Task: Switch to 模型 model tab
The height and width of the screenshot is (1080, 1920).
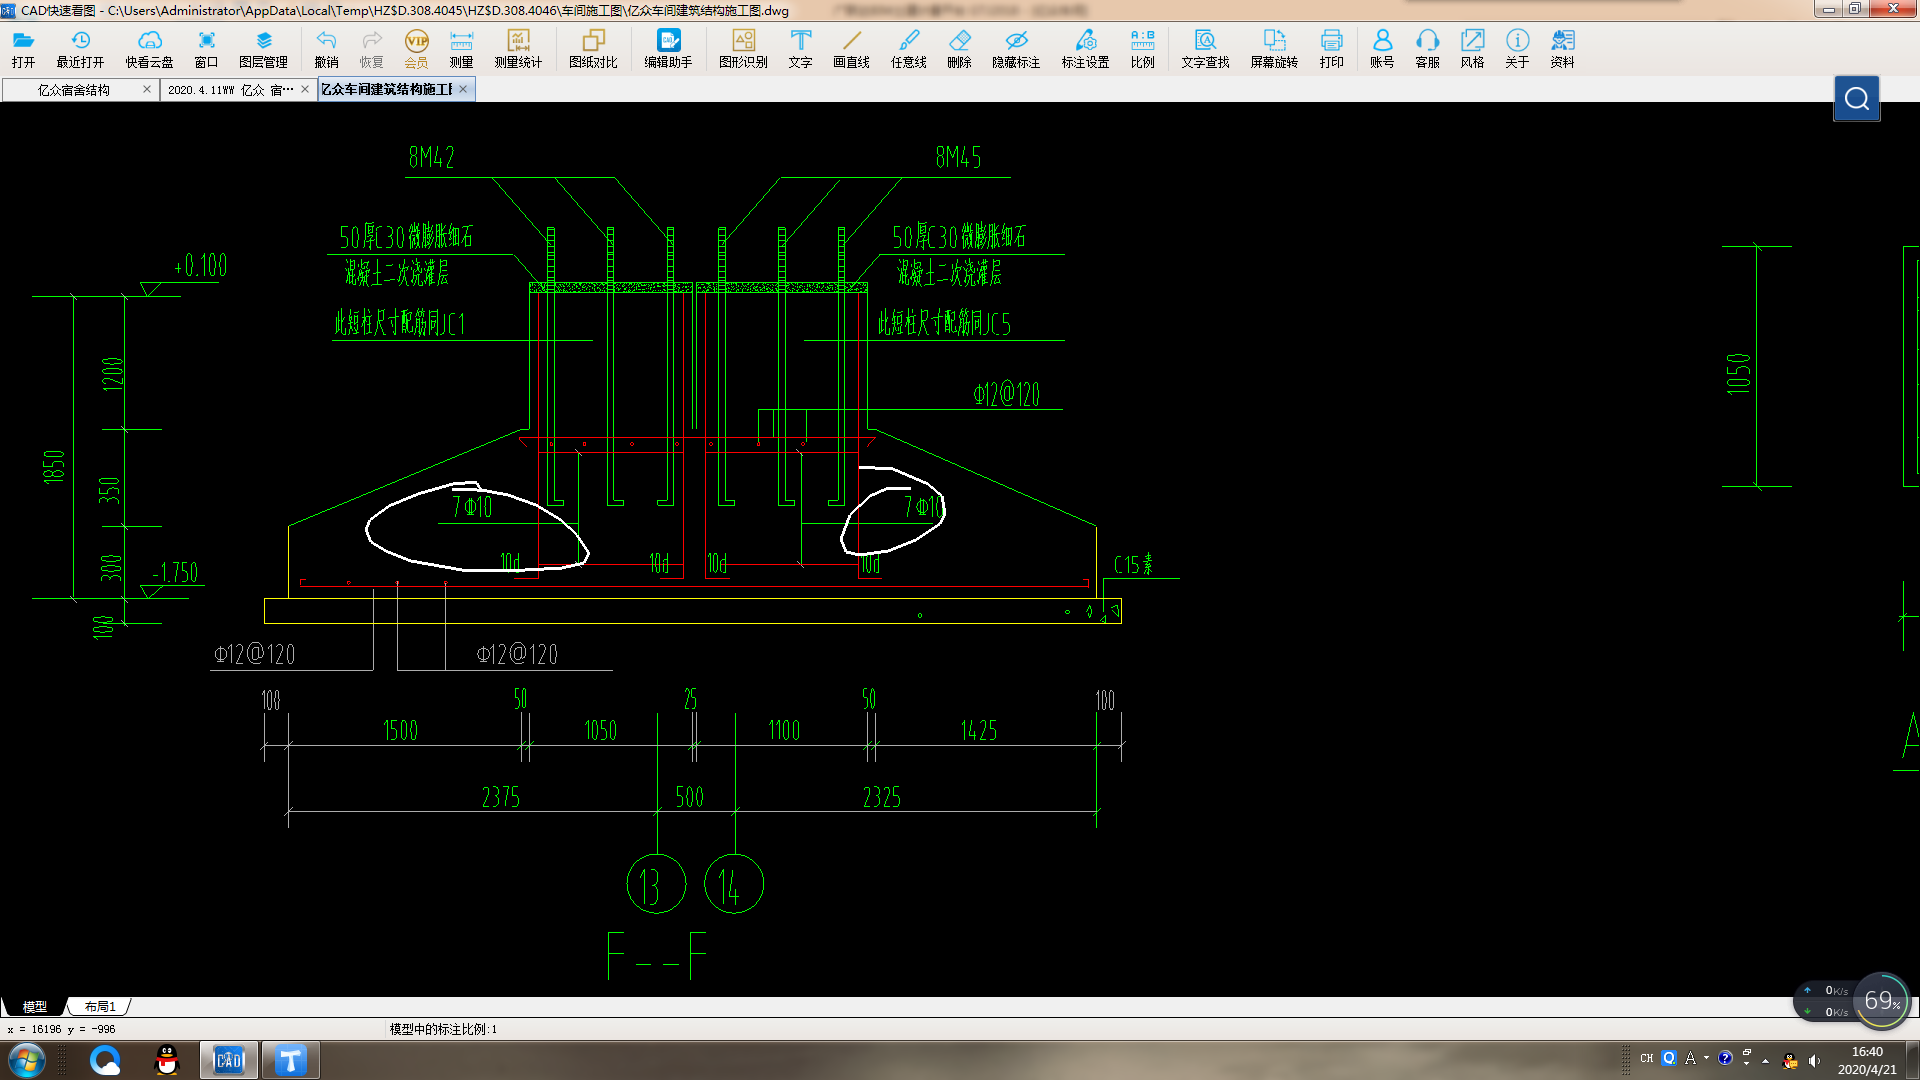Action: pos(35,1006)
